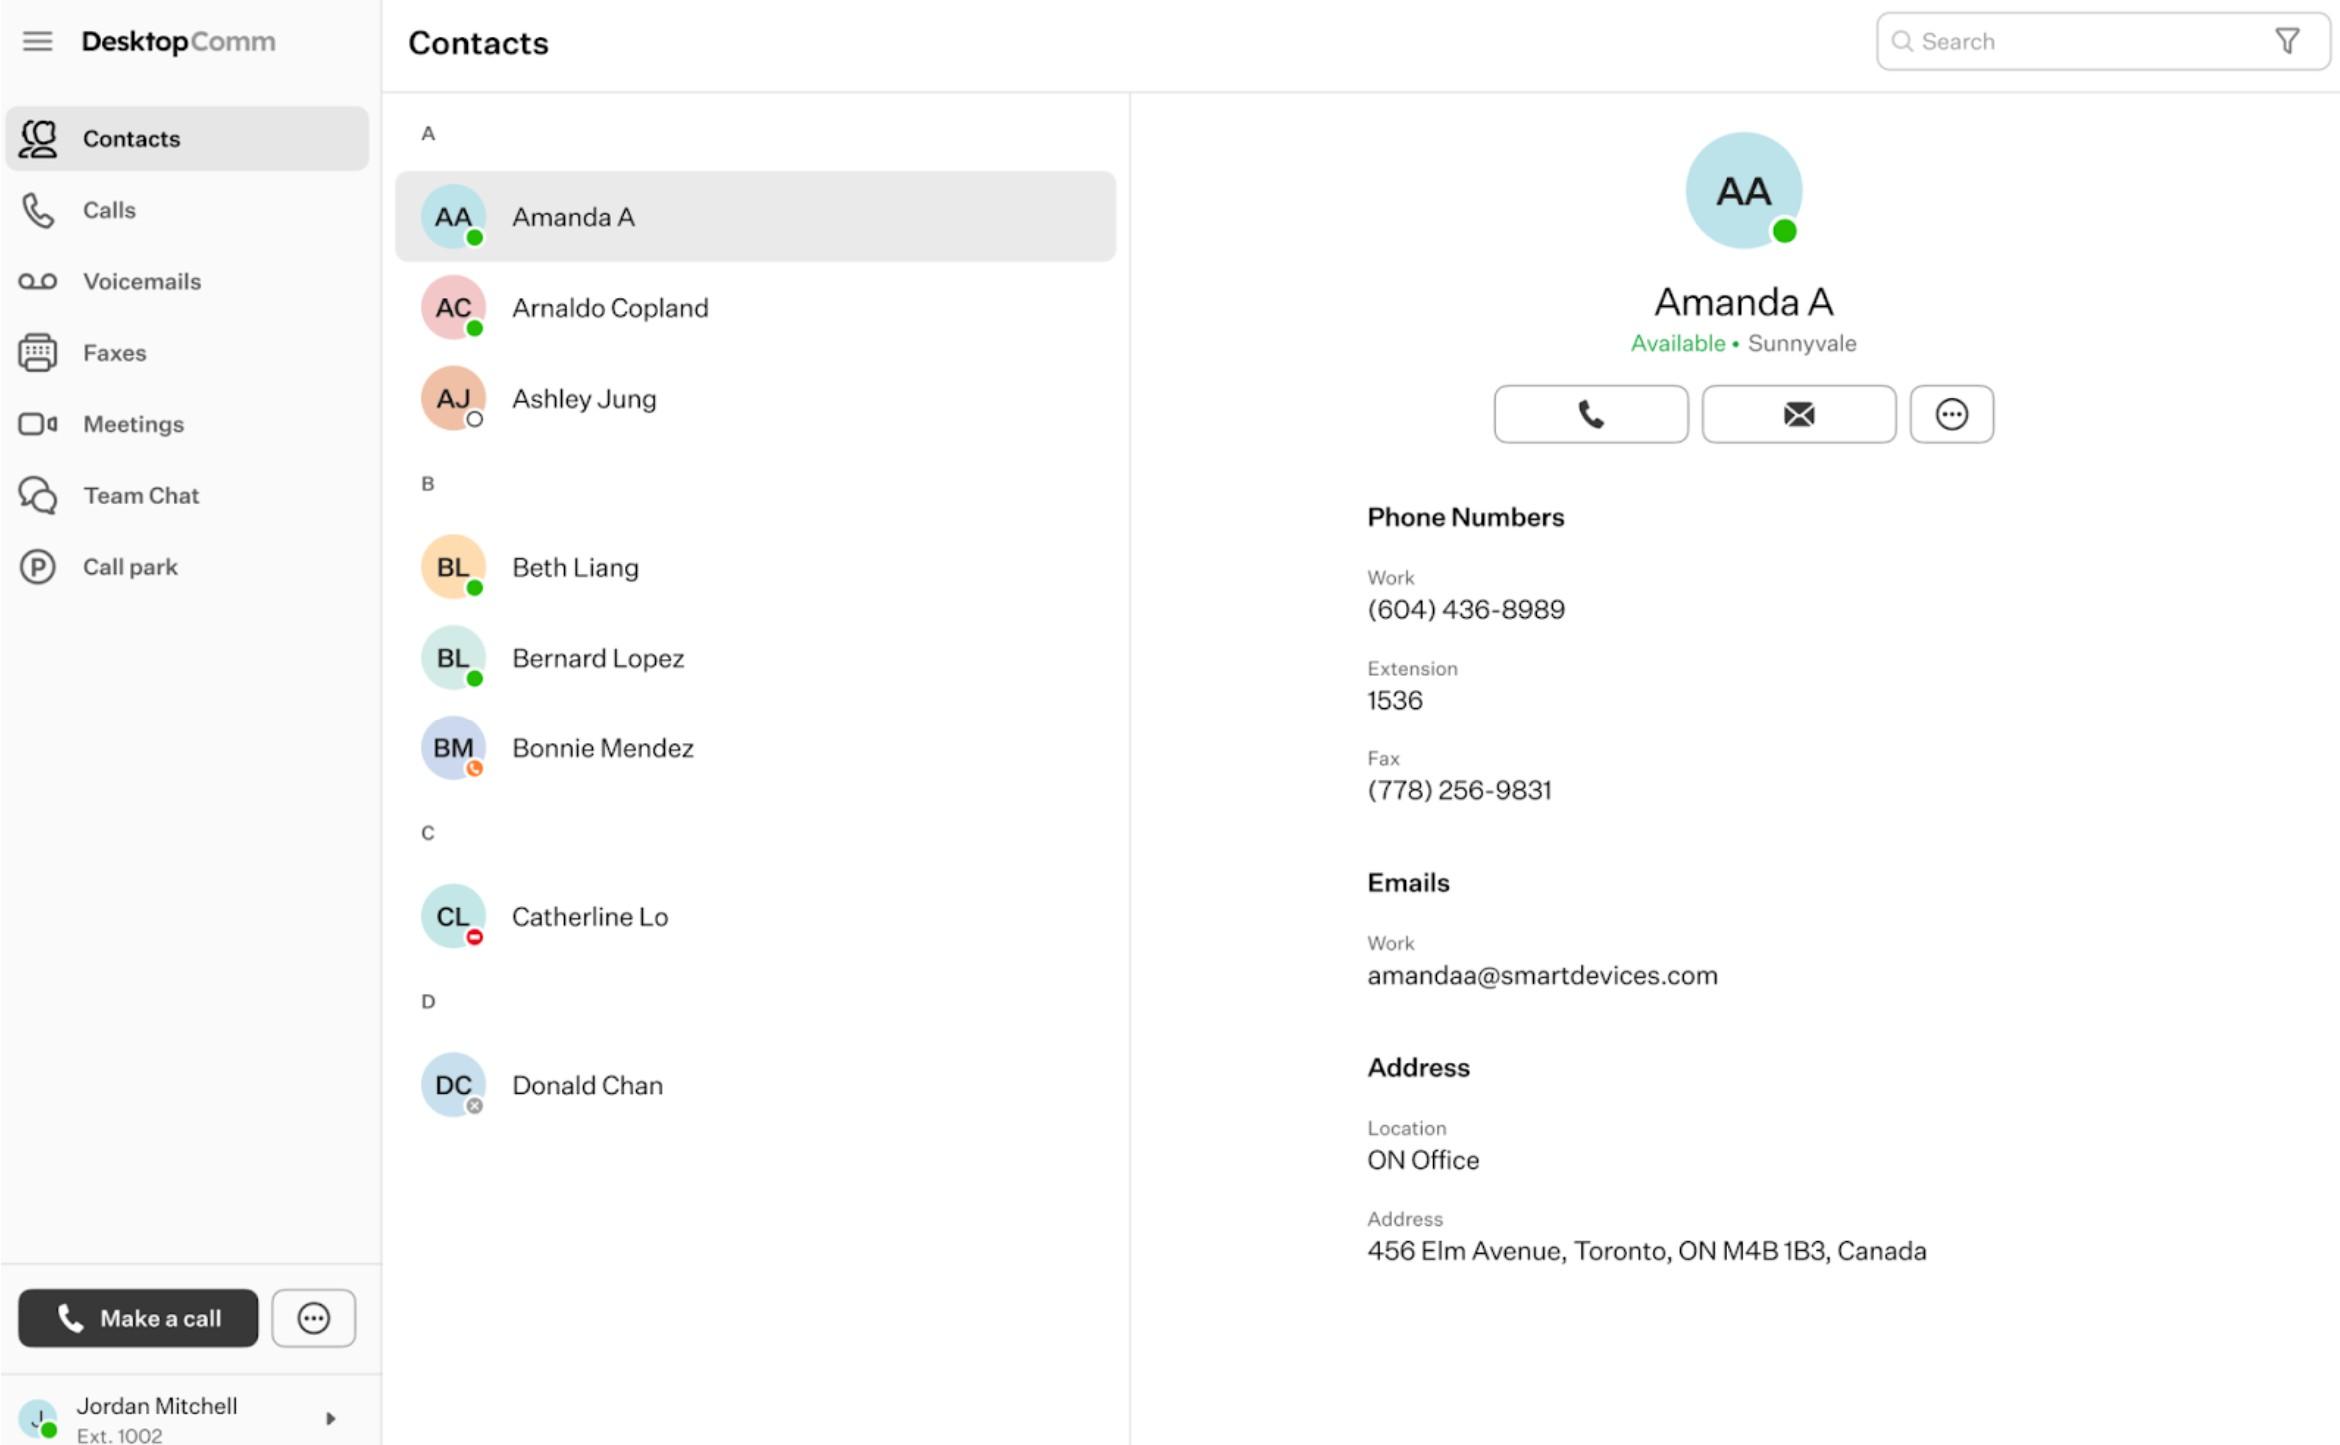This screenshot has height=1445, width=2340.
Task: Click amandaa@smartdevices.com email address
Action: [1542, 975]
